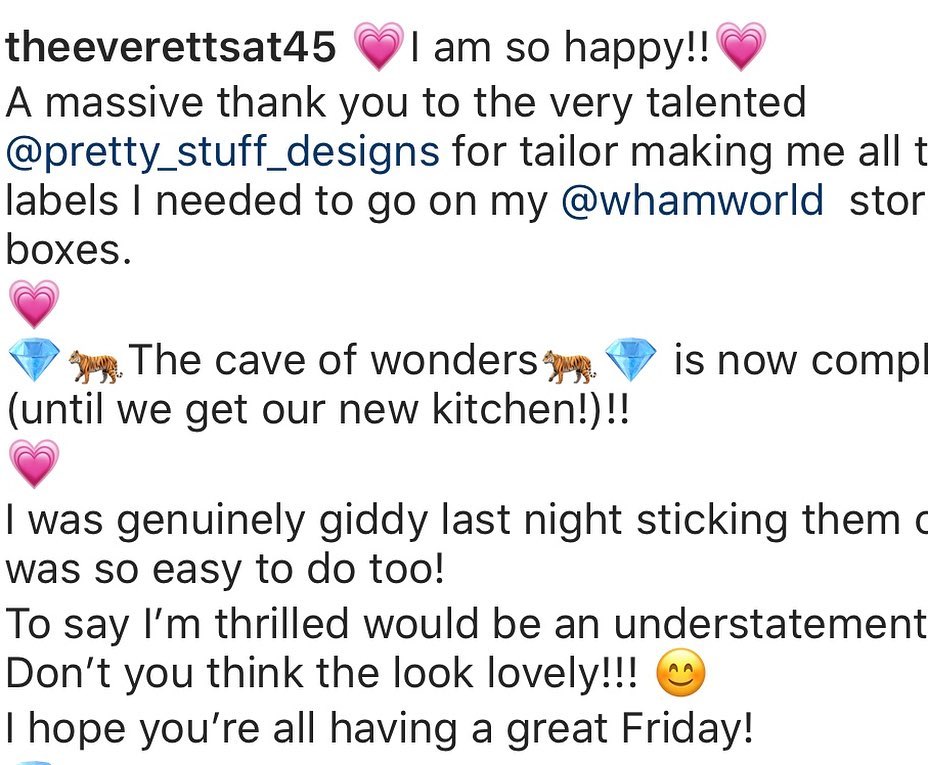Click the word 'boxes.' in caption
The width and height of the screenshot is (928, 765).
click(x=68, y=250)
